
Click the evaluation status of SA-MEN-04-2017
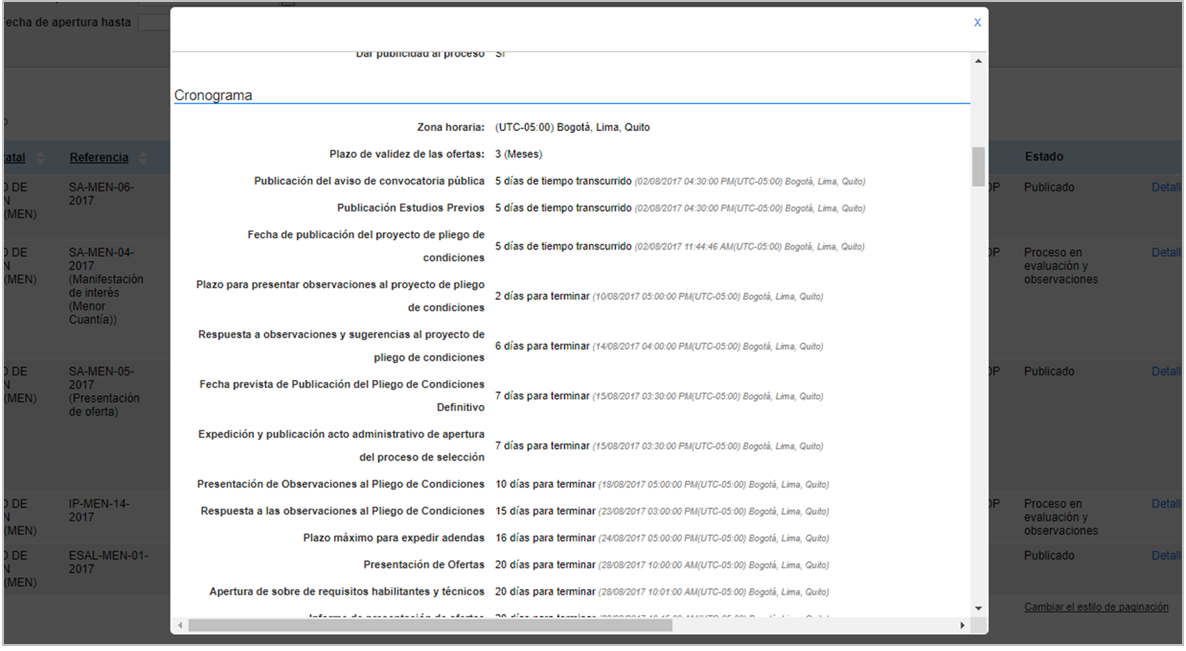(1061, 266)
